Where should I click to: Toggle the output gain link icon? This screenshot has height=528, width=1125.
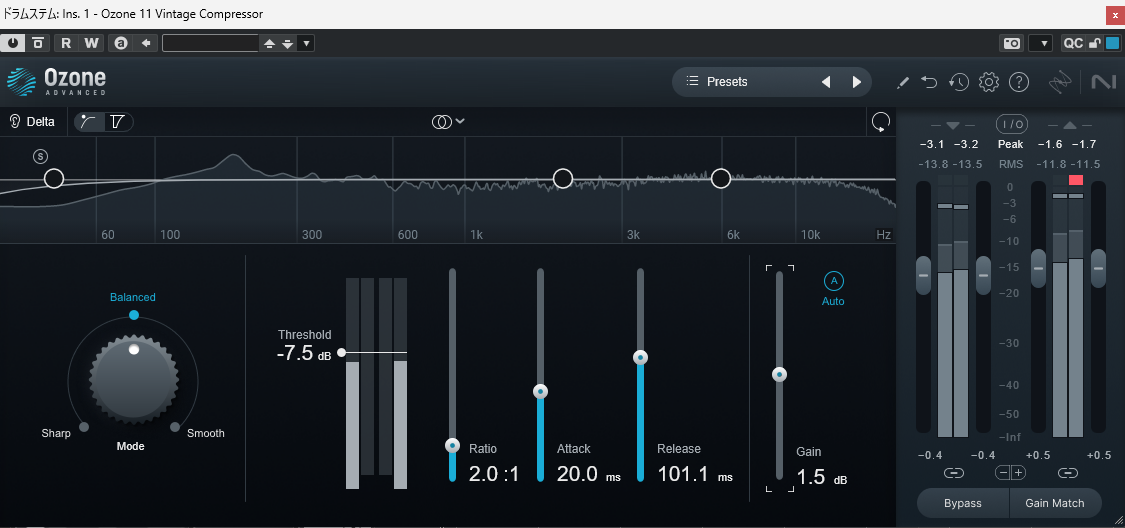click(1068, 473)
